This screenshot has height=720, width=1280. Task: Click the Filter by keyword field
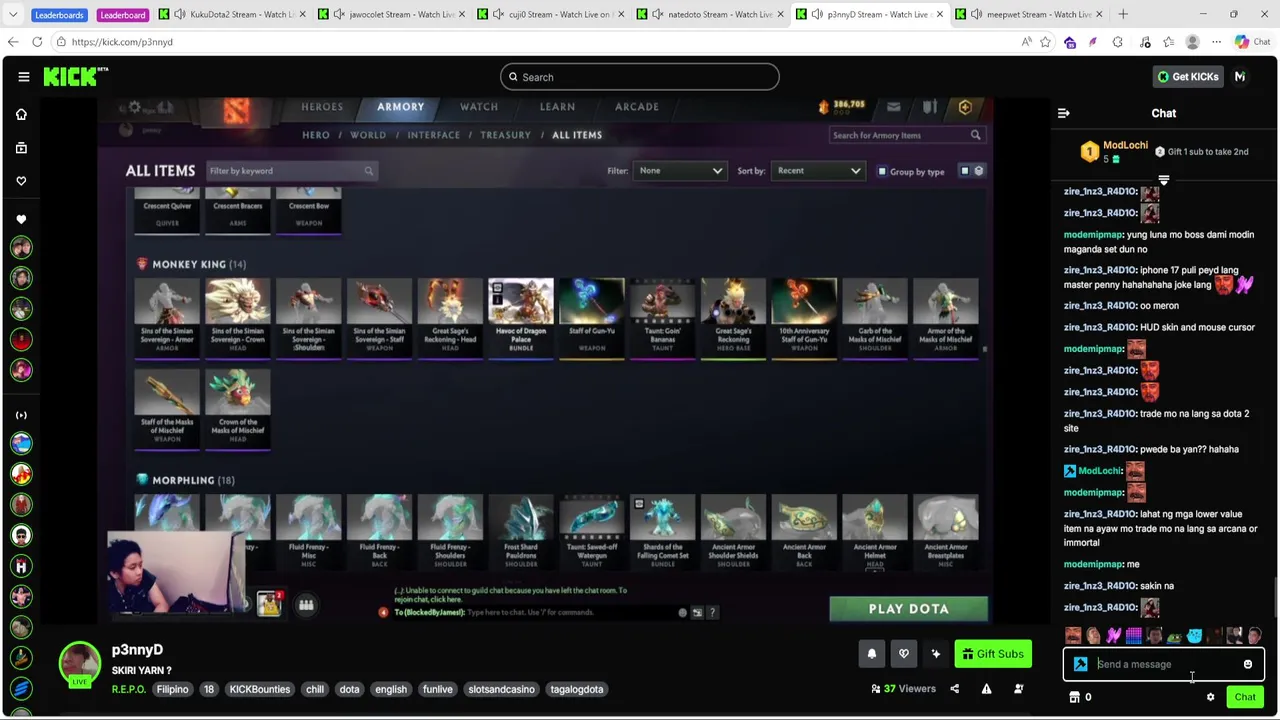(x=291, y=171)
